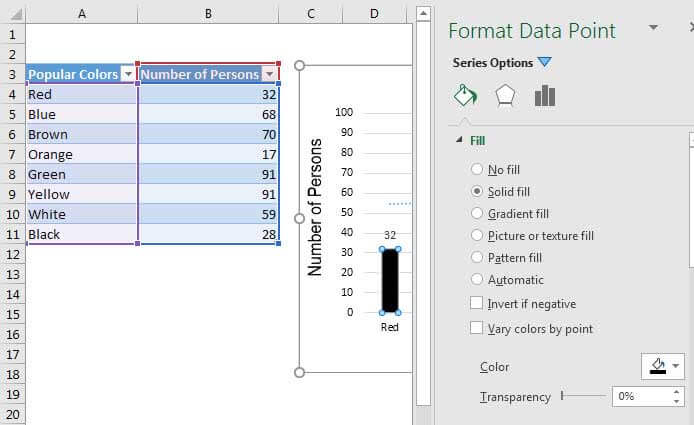Increase Transparency with the up spinner

point(676,391)
